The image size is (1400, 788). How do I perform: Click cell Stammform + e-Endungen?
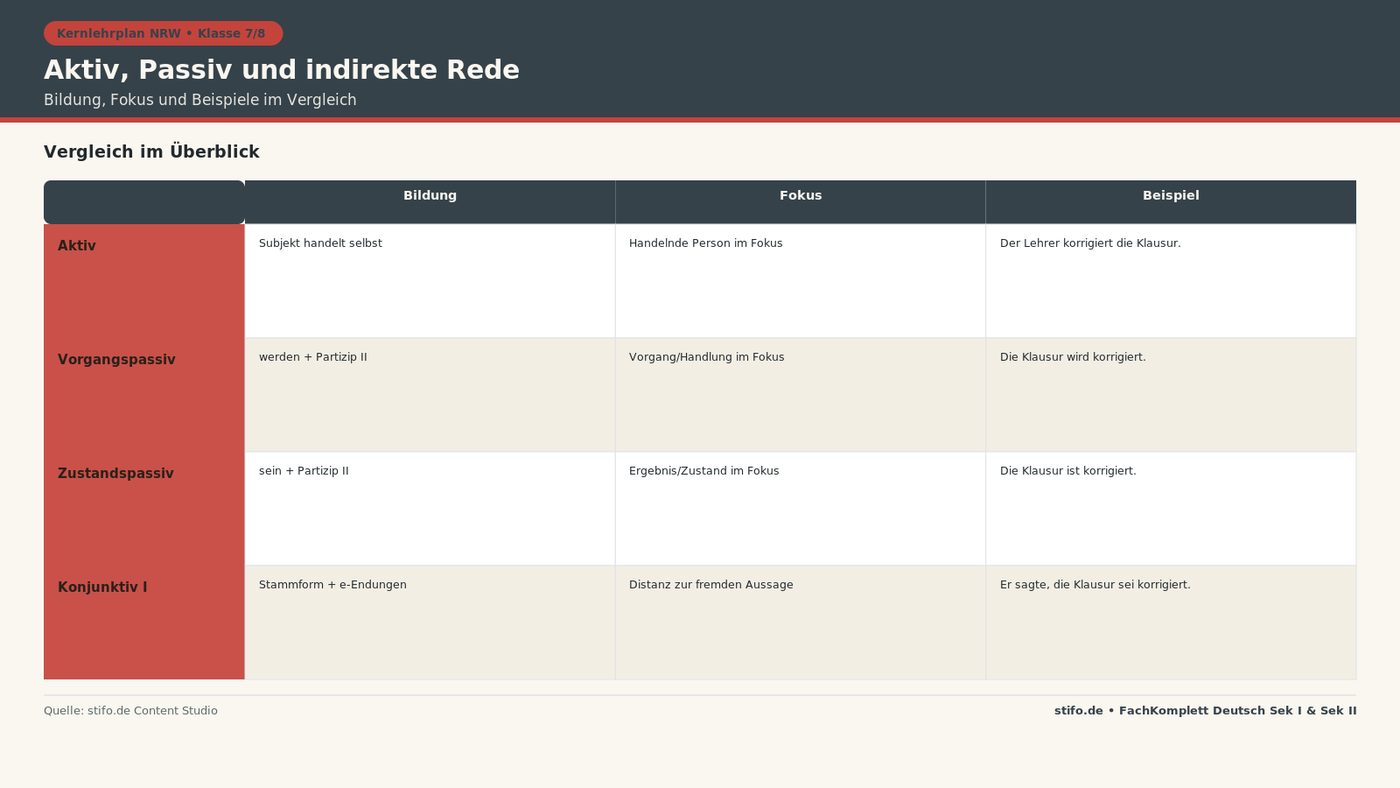(430, 623)
